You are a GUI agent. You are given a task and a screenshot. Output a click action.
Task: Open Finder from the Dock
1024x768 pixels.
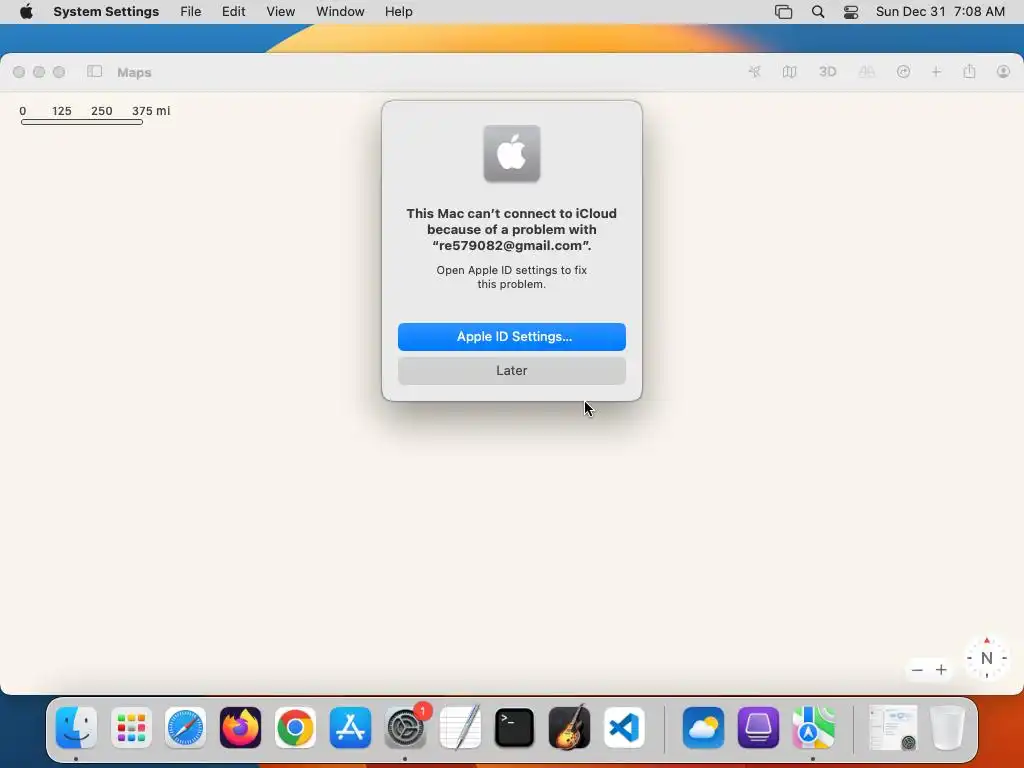[76, 728]
